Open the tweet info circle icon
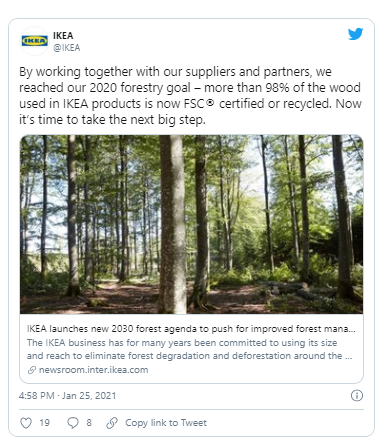Image resolution: width=386 pixels, height=446 pixels. pos(357,396)
